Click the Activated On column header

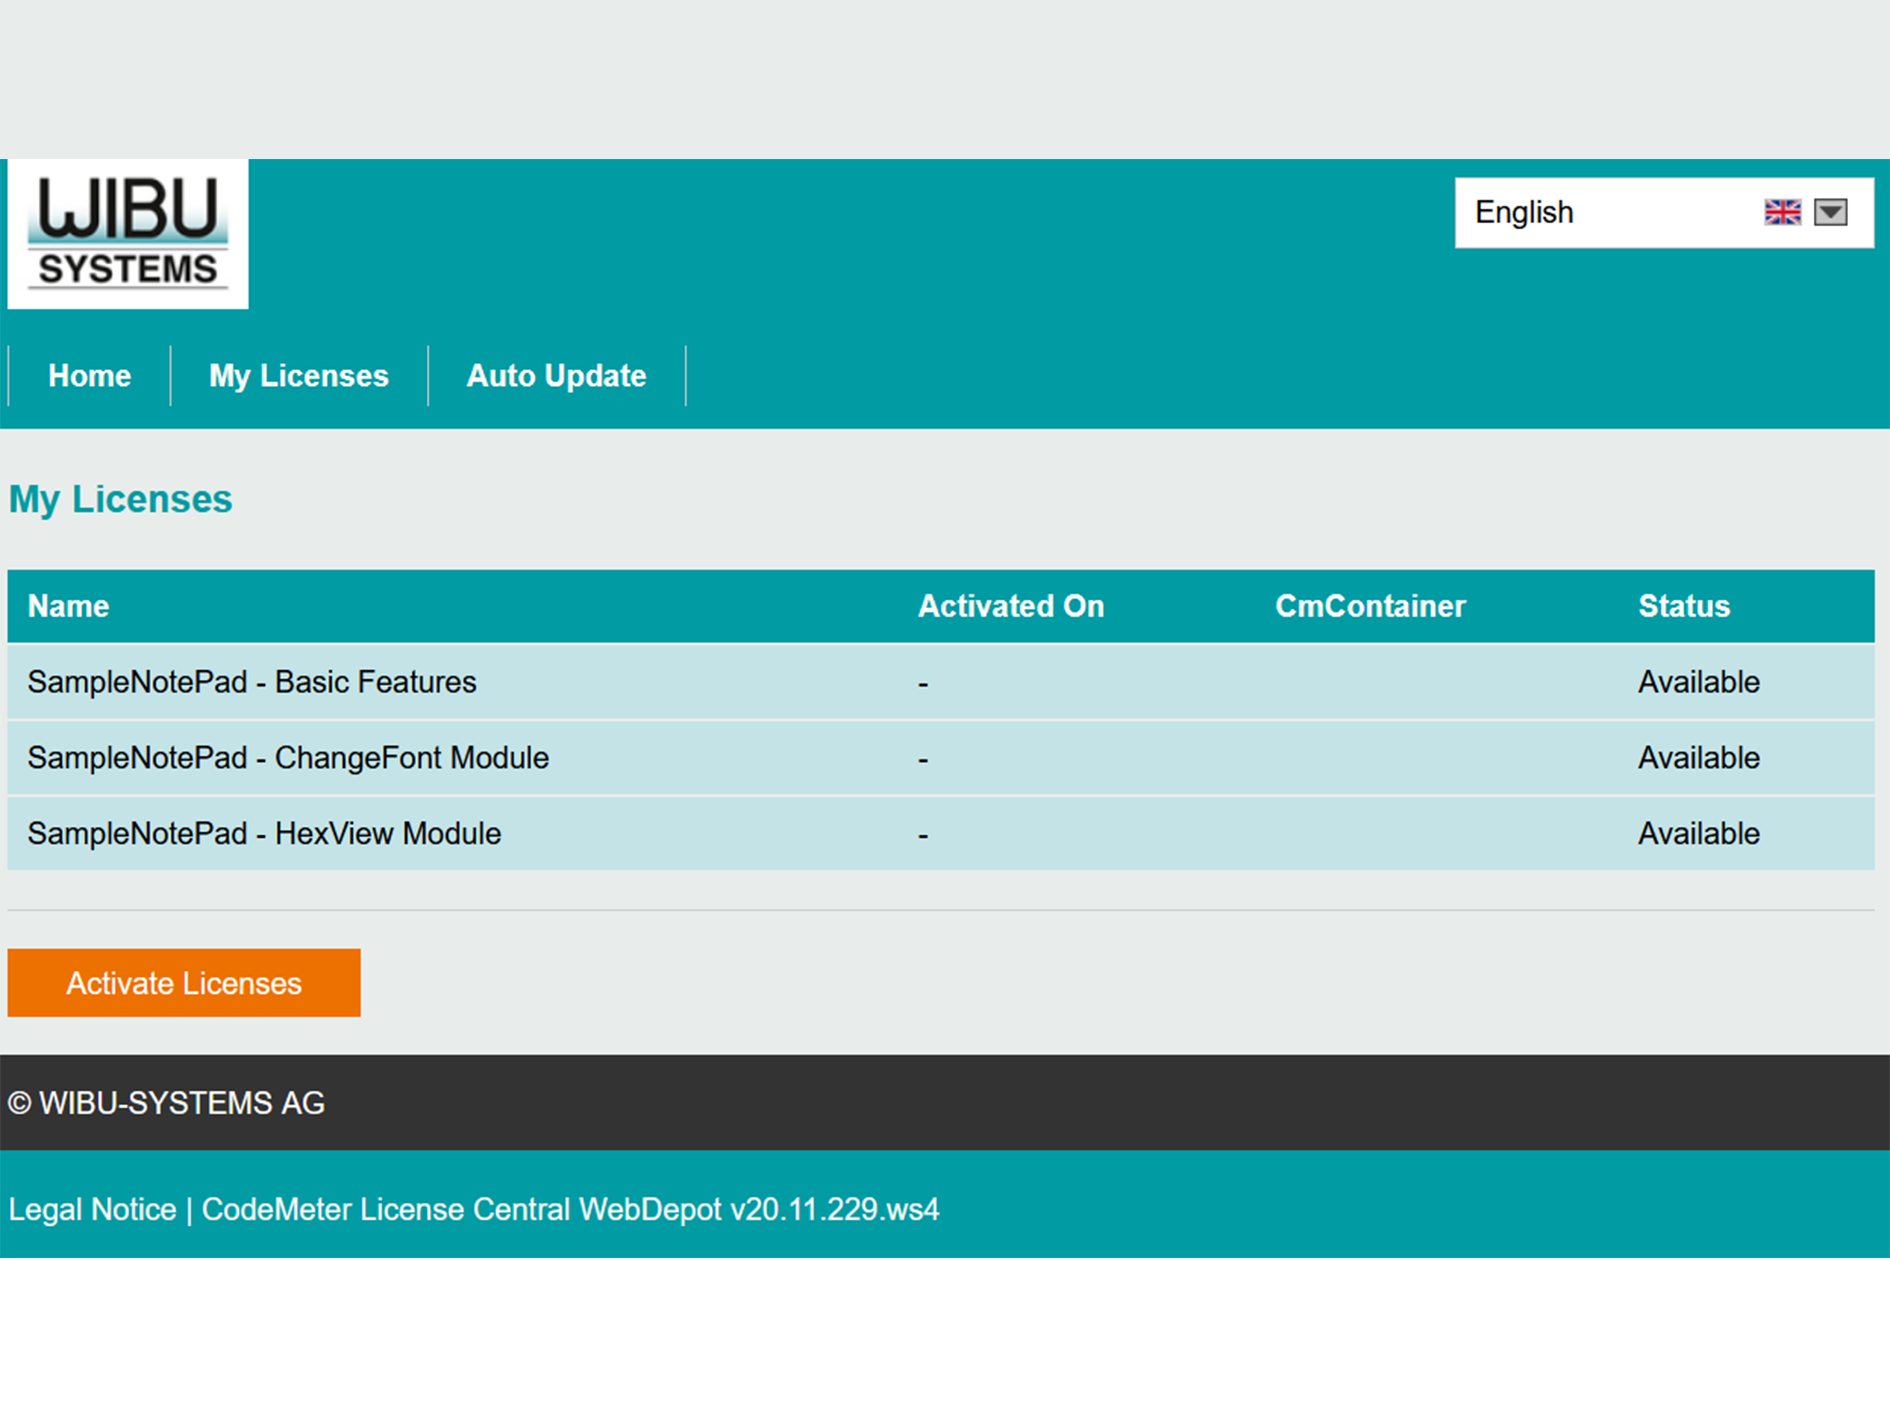click(x=1011, y=606)
